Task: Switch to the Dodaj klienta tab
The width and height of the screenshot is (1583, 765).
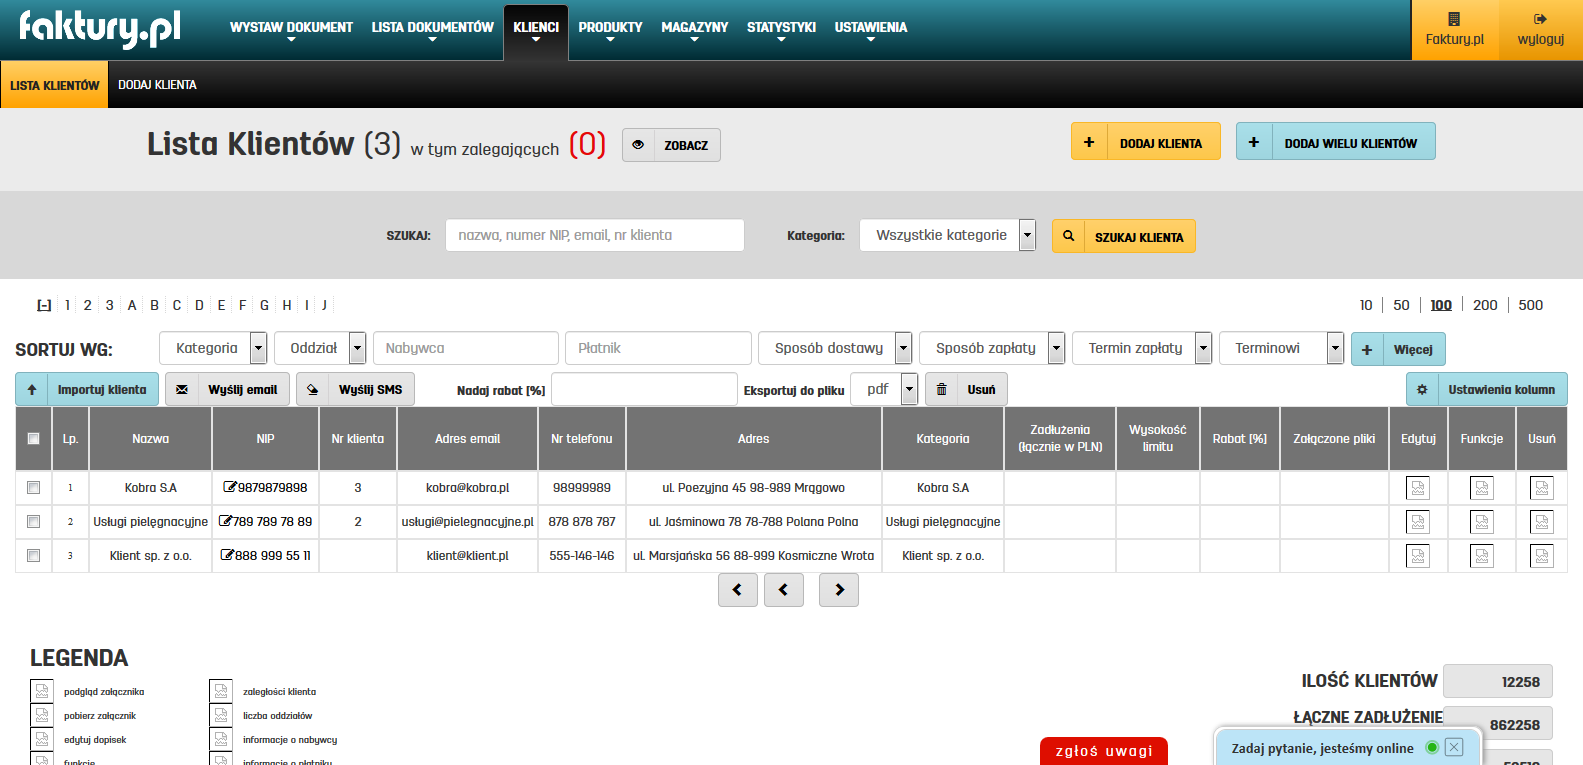Action: (157, 85)
